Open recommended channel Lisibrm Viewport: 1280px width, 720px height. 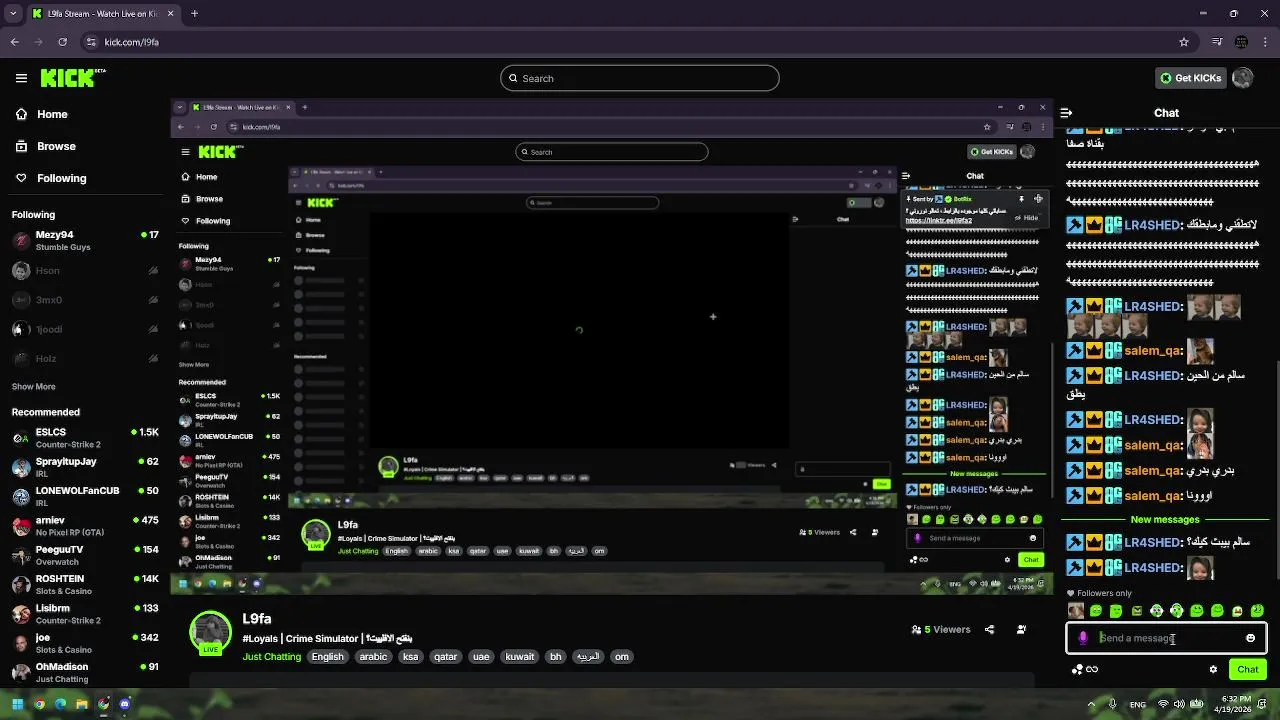click(85, 613)
